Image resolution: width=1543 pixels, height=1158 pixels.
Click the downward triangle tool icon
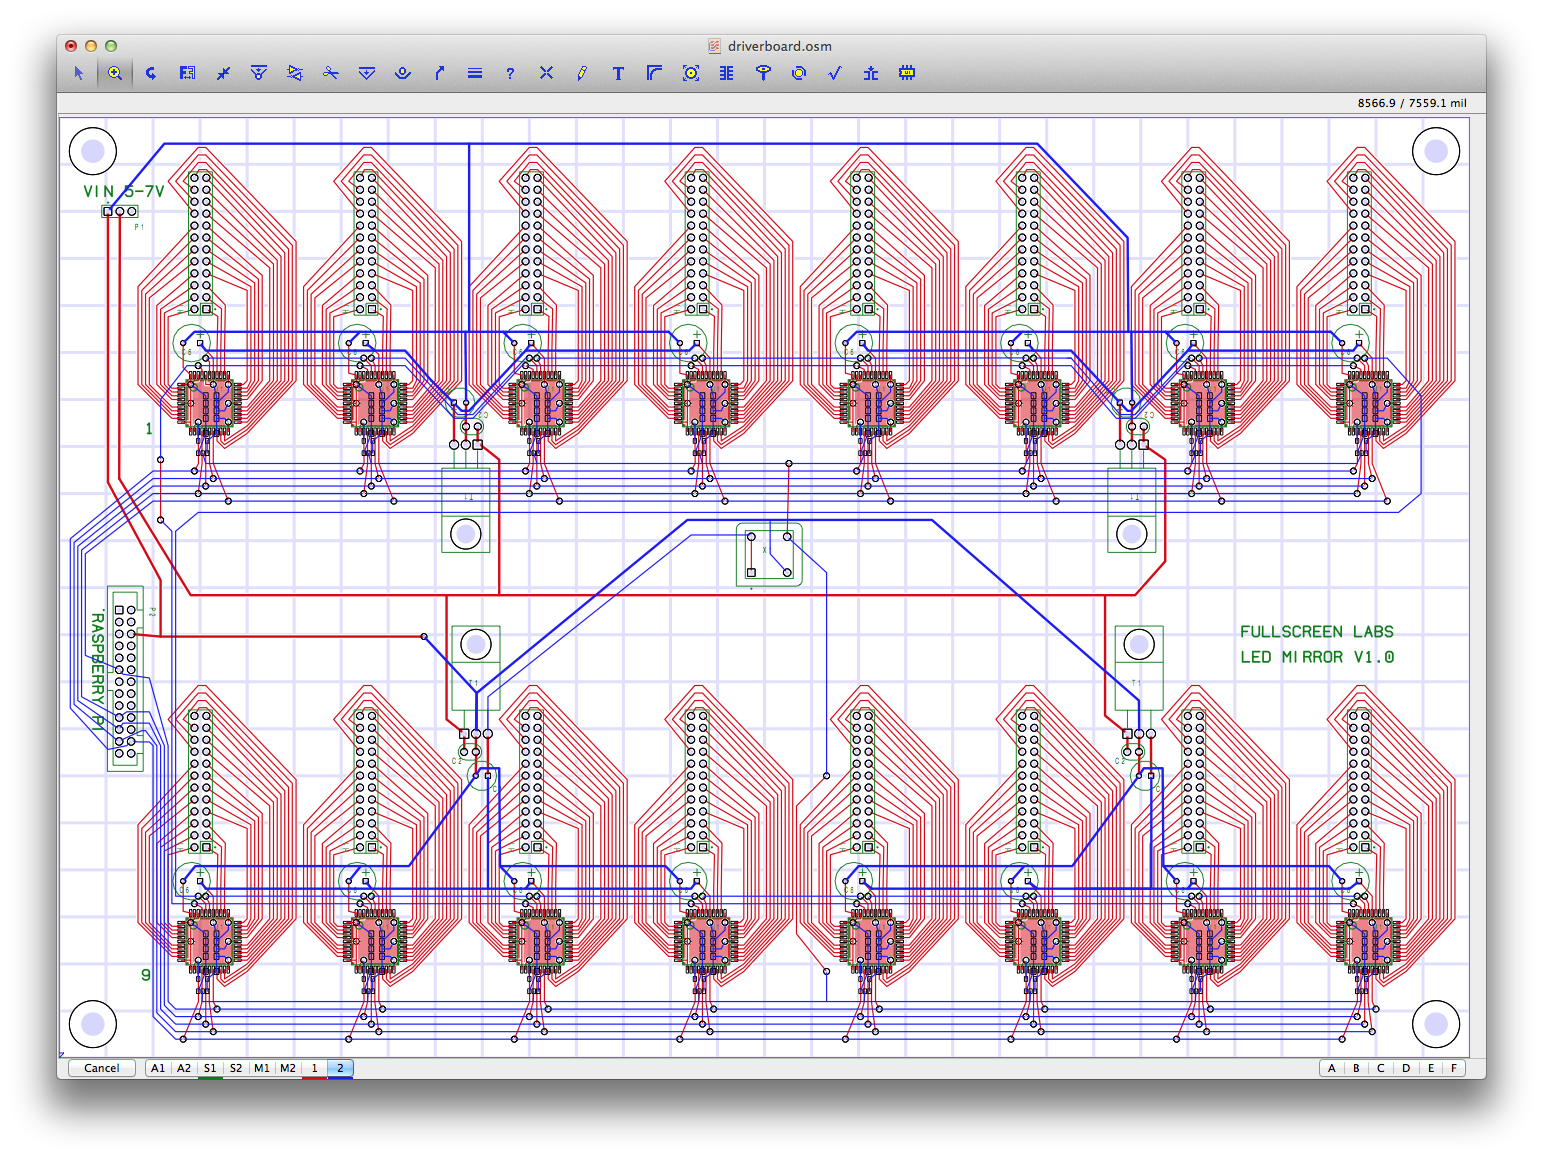[367, 73]
